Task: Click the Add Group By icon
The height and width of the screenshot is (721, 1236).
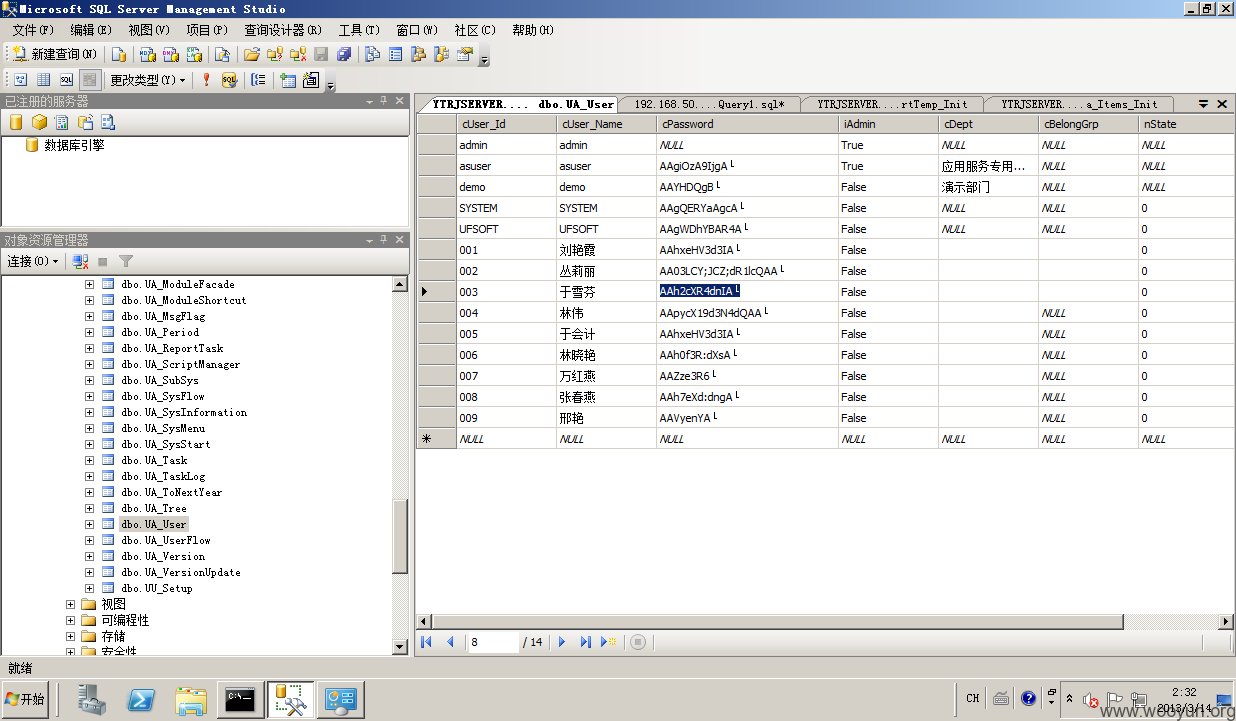Action: click(258, 80)
